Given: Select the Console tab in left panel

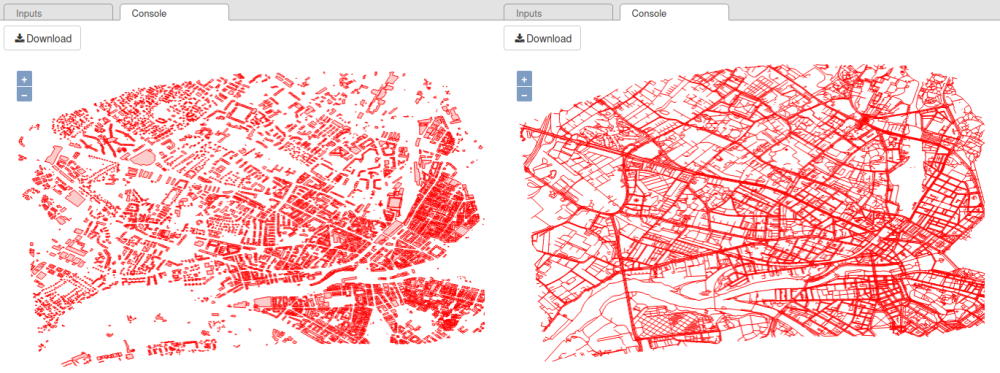Looking at the screenshot, I should pyautogui.click(x=173, y=13).
